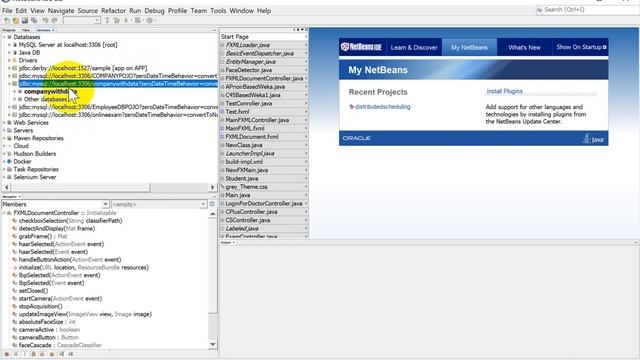This screenshot has height=360, width=640.
Task: Toggle Sort by Name in Navigator
Action: pos(62,354)
